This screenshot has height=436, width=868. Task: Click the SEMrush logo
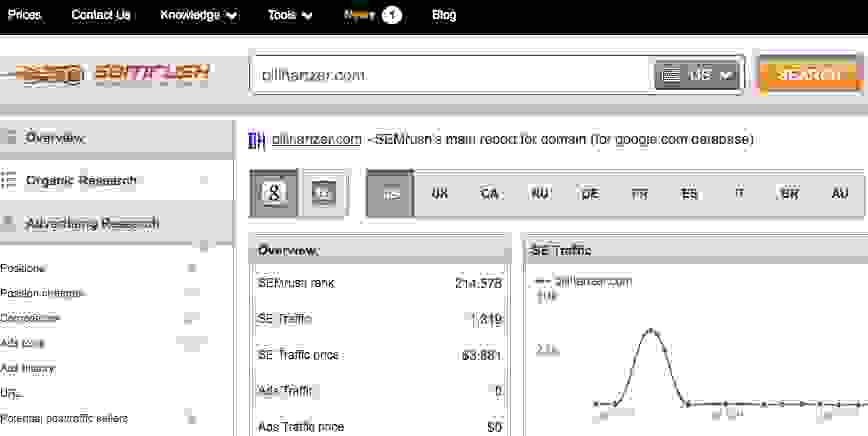point(113,73)
